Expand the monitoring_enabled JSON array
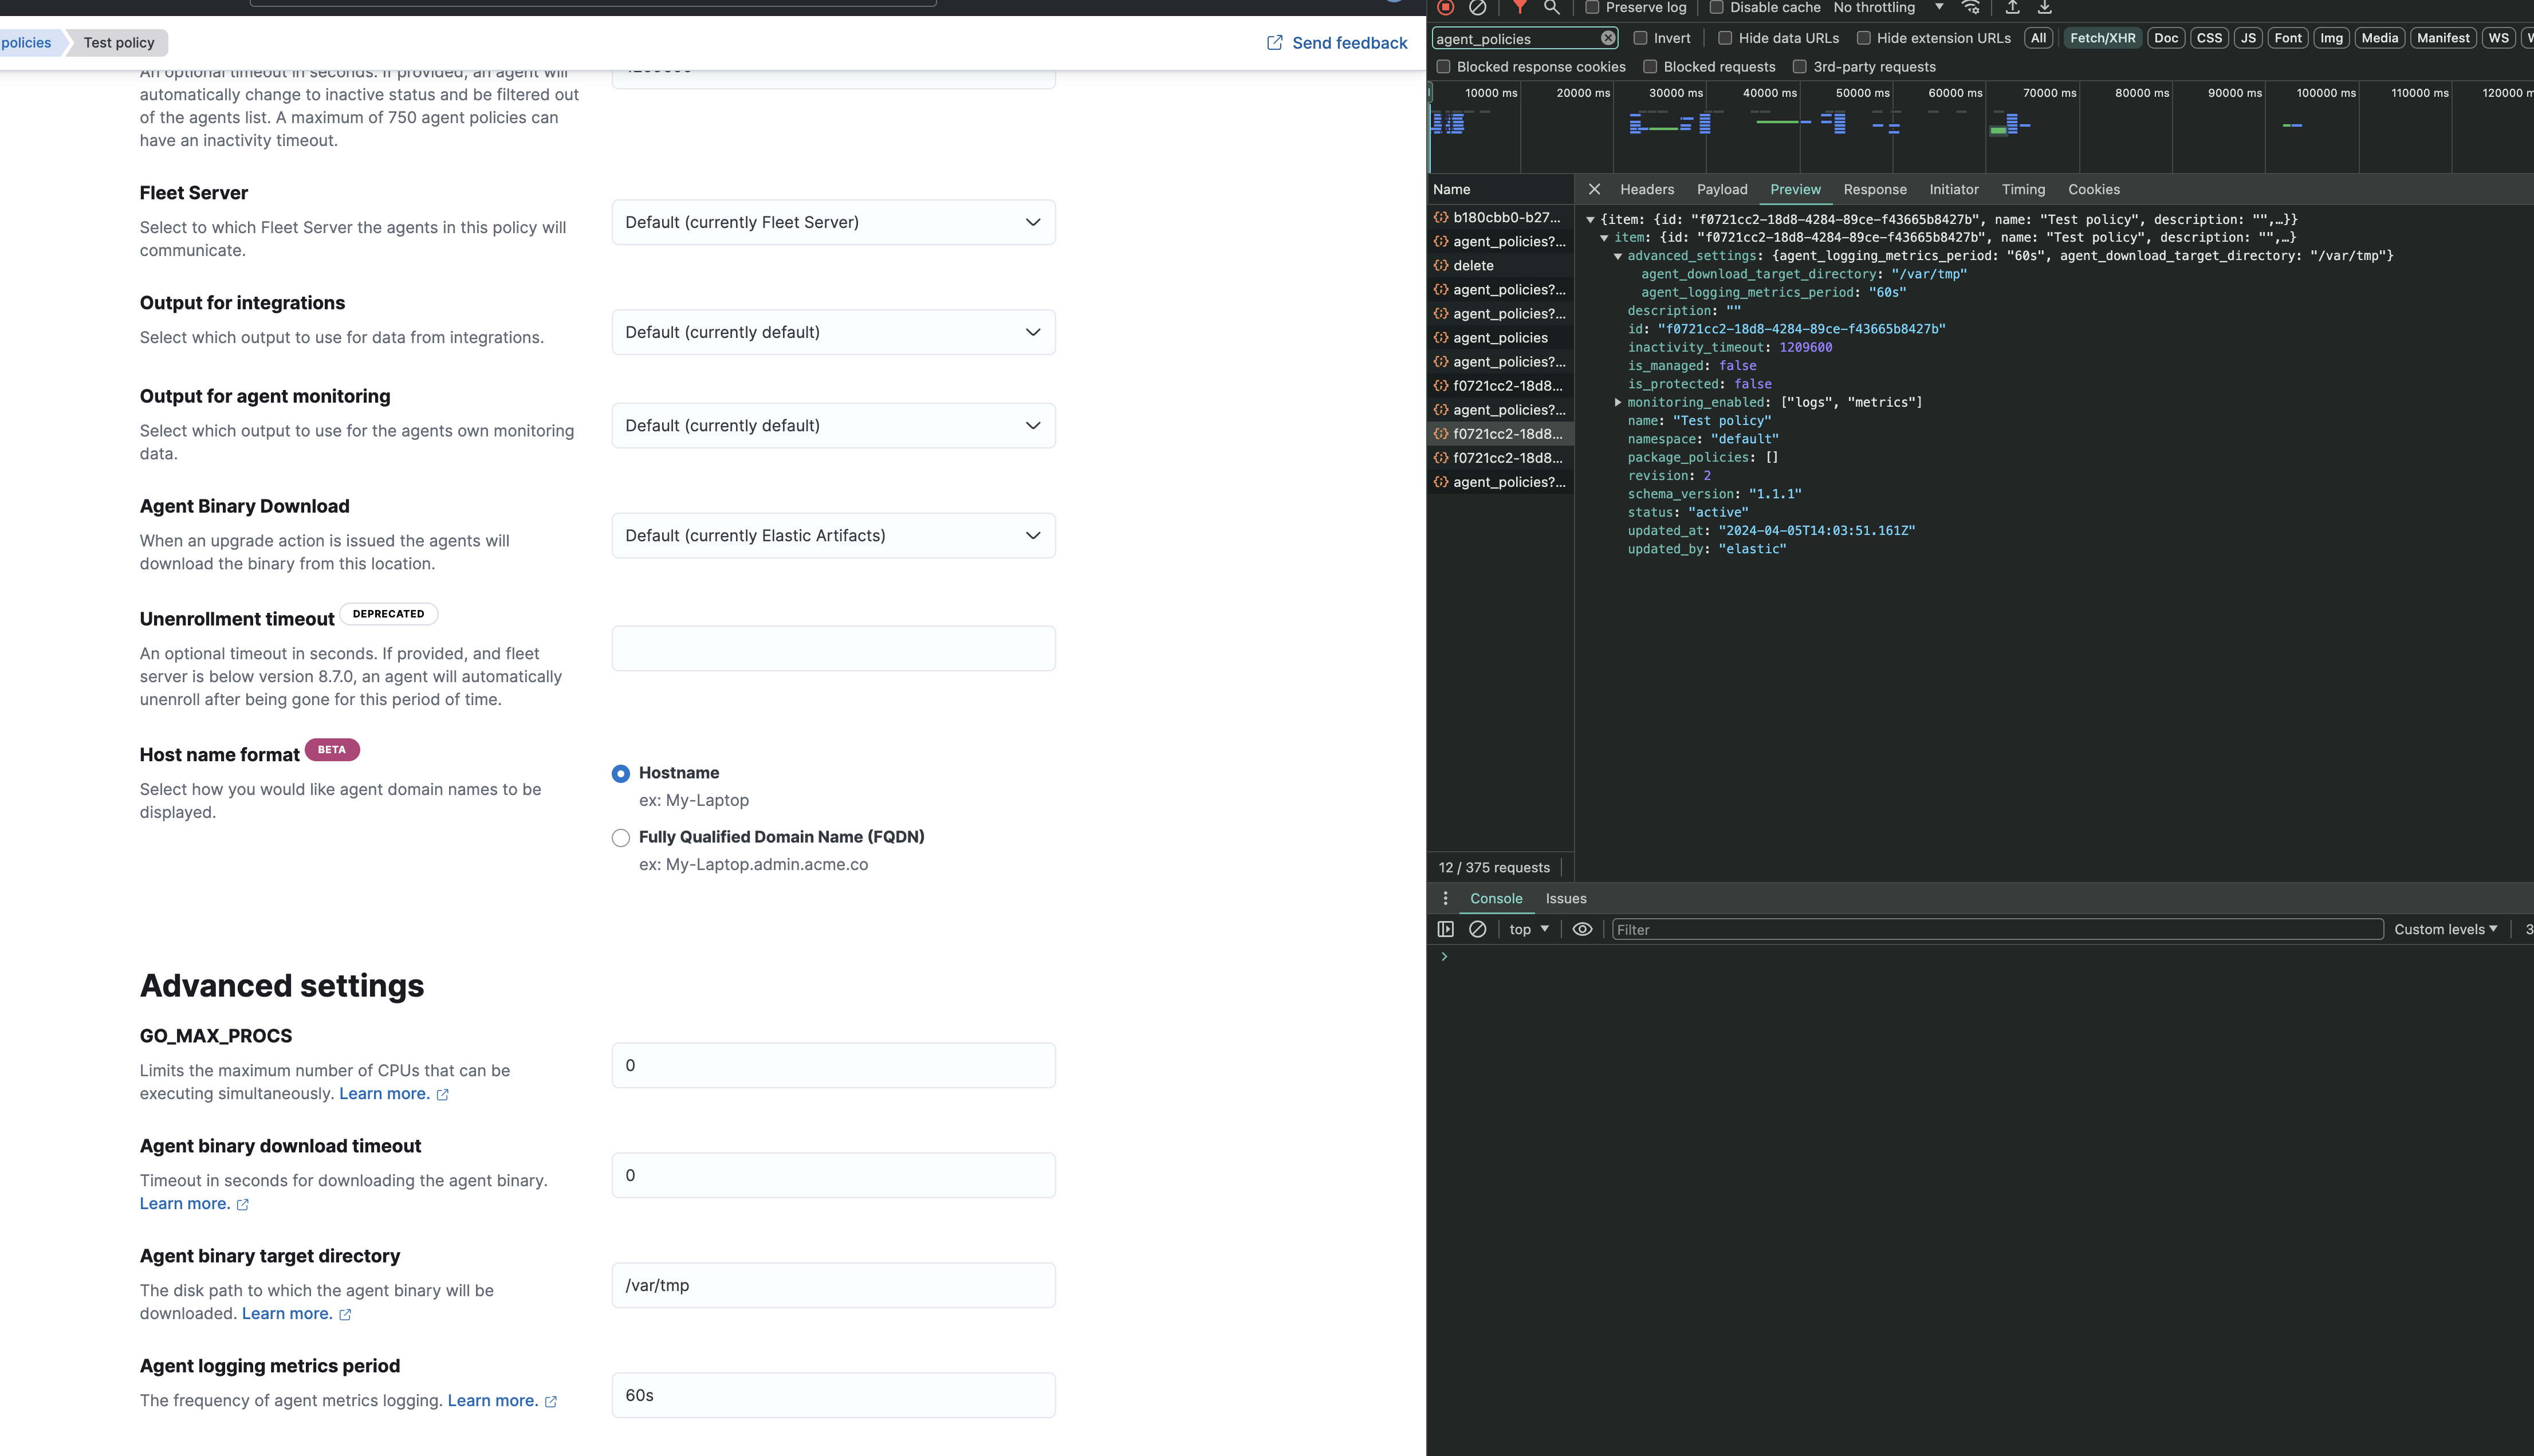2534x1456 pixels. coord(1618,402)
